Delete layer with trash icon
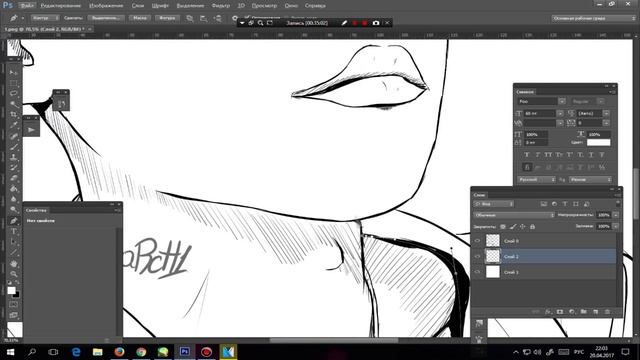 click(x=607, y=312)
